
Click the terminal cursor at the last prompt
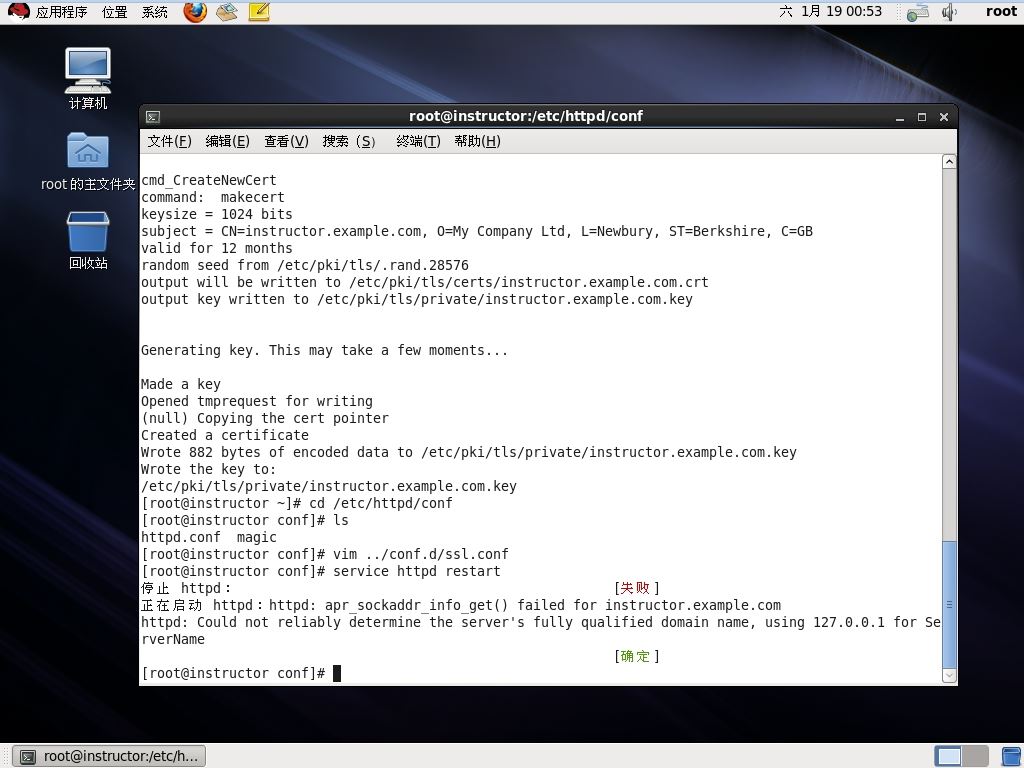coord(337,673)
